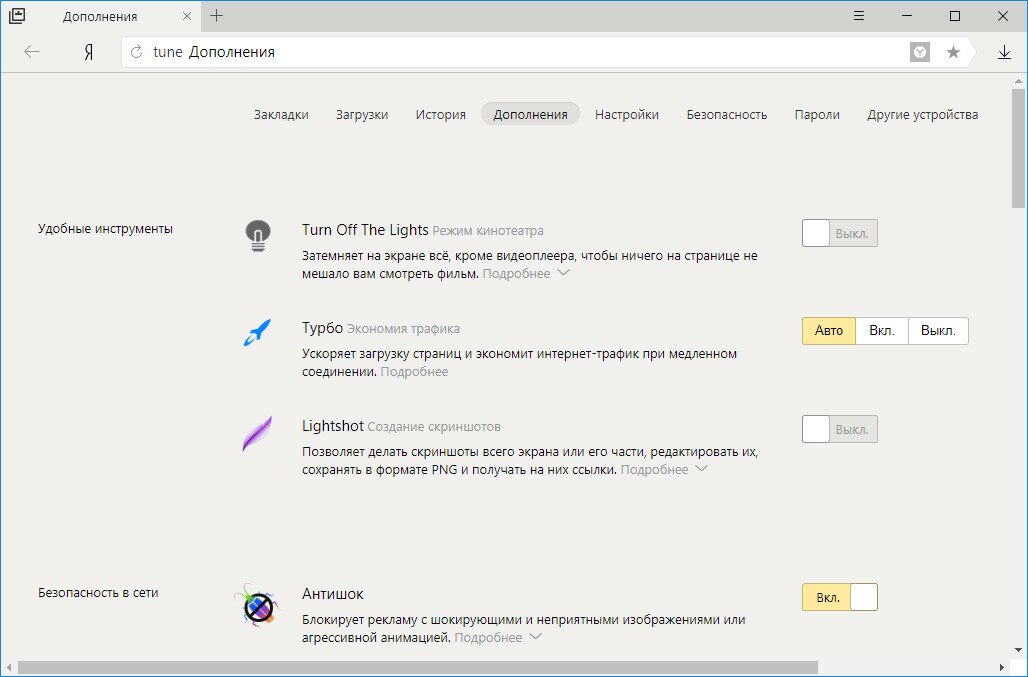Reload the page via refresh icon
Screen dimensions: 1028x677
(x=136, y=52)
